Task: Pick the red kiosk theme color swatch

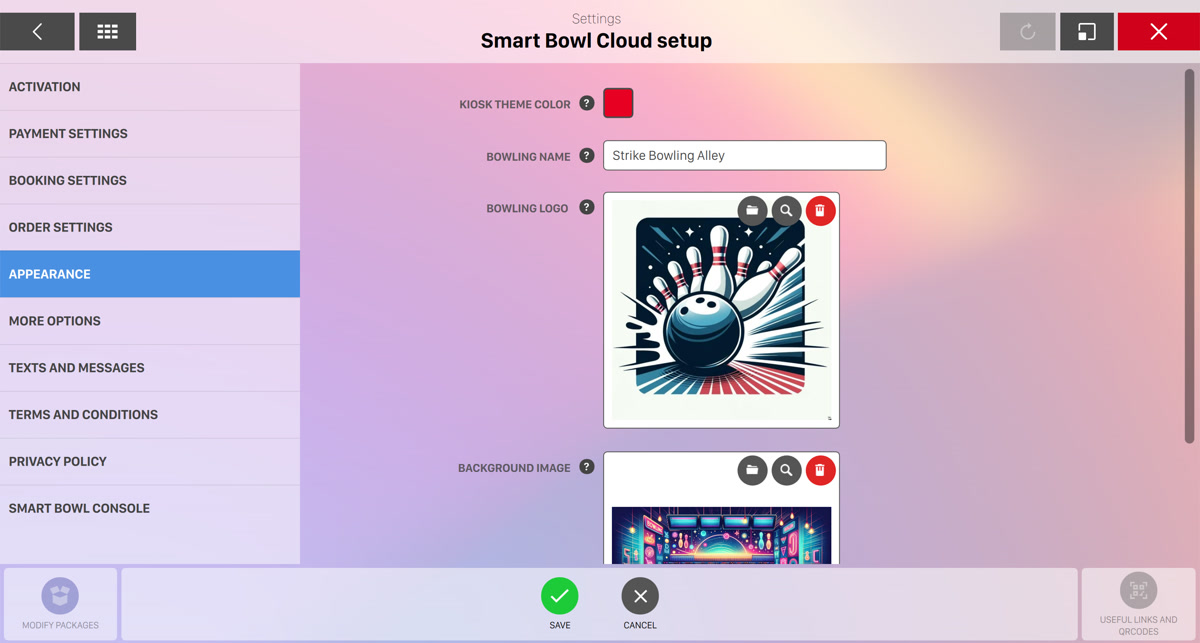Action: pyautogui.click(x=618, y=103)
